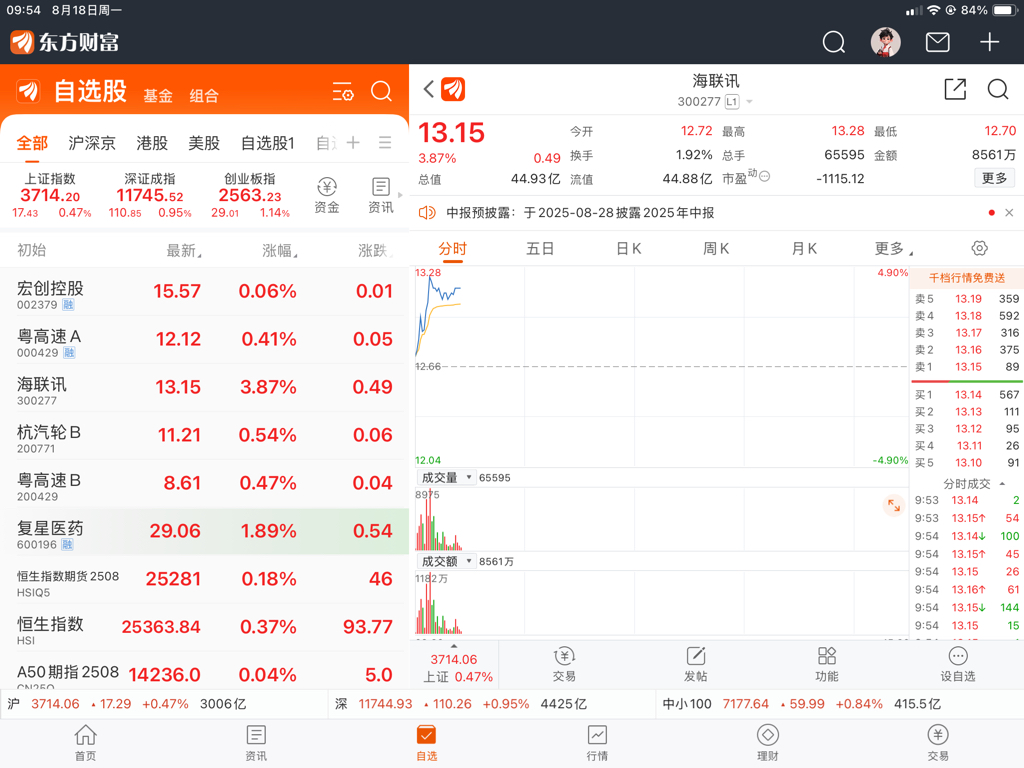Search within 自选股 orange panel
Image resolution: width=1024 pixels, height=768 pixels.
point(381,91)
